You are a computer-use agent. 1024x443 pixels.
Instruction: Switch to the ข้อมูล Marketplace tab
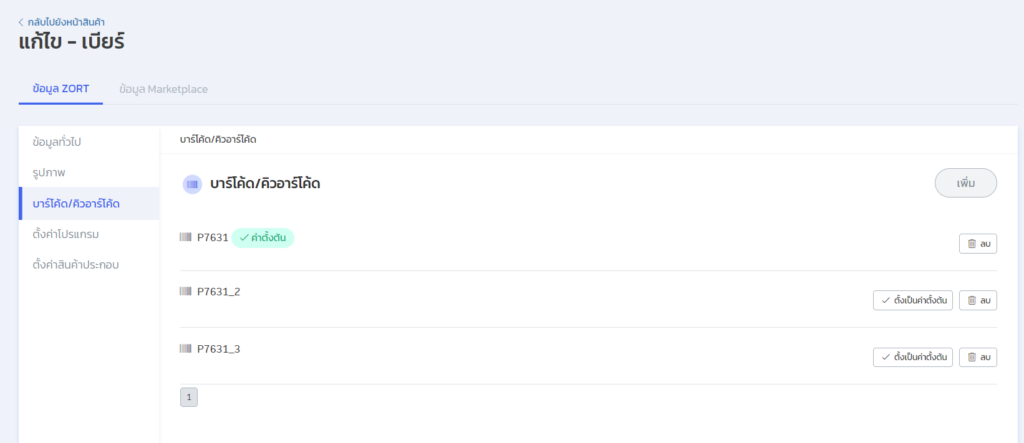pos(163,89)
